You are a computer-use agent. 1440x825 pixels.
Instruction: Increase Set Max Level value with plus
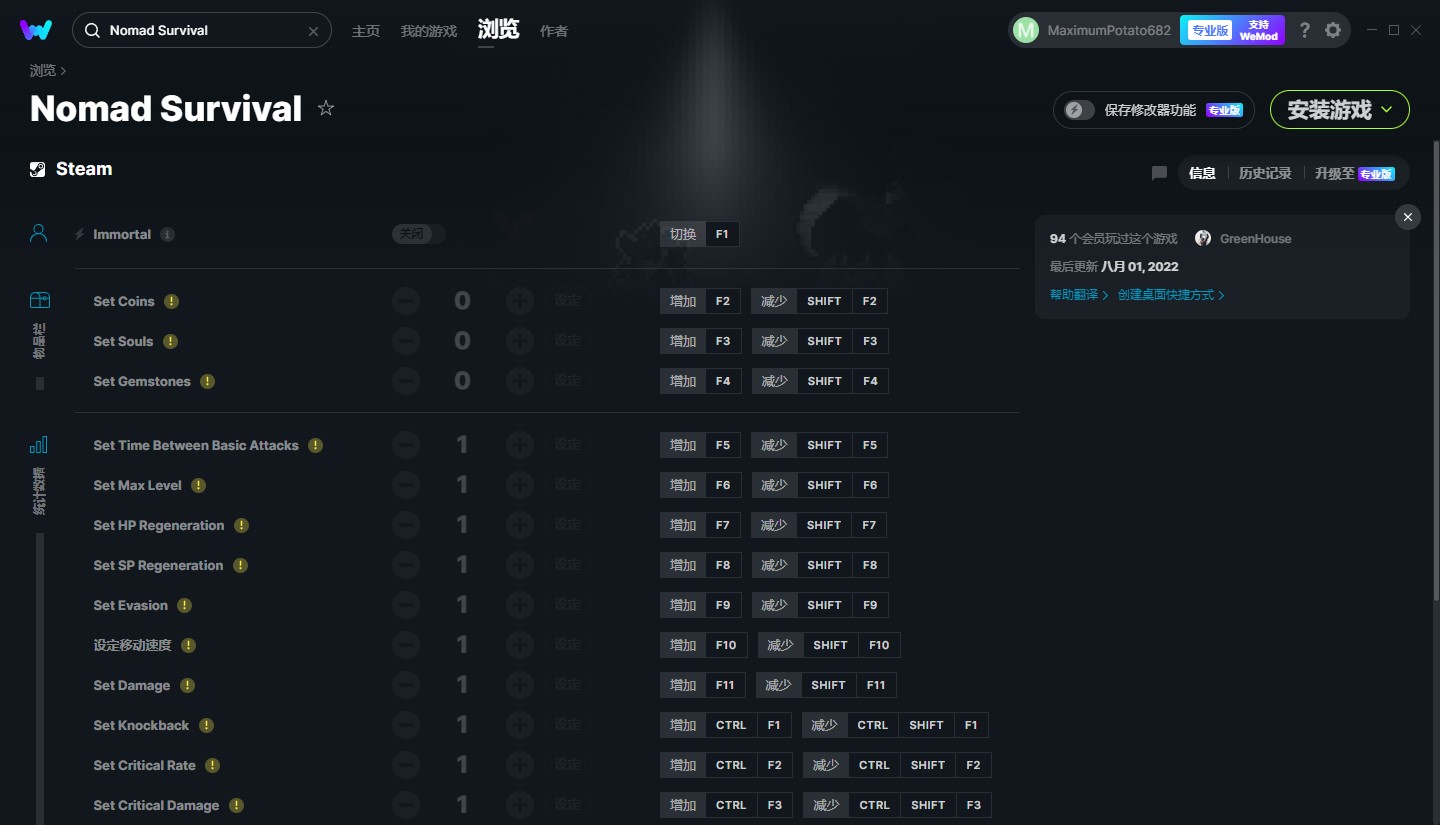(x=519, y=485)
